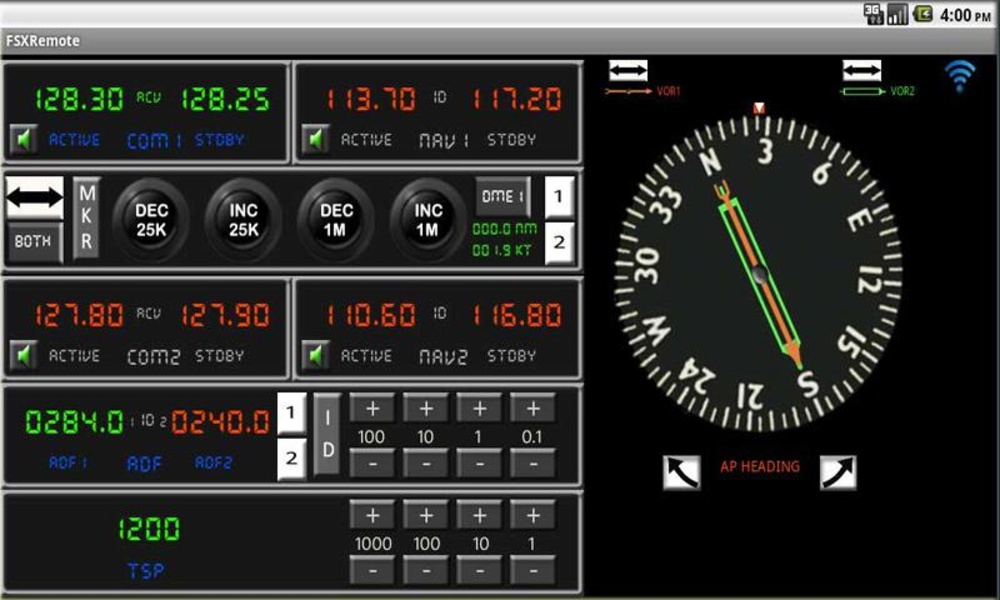
Task: Increase transponder code by 1000
Action: pos(372,515)
